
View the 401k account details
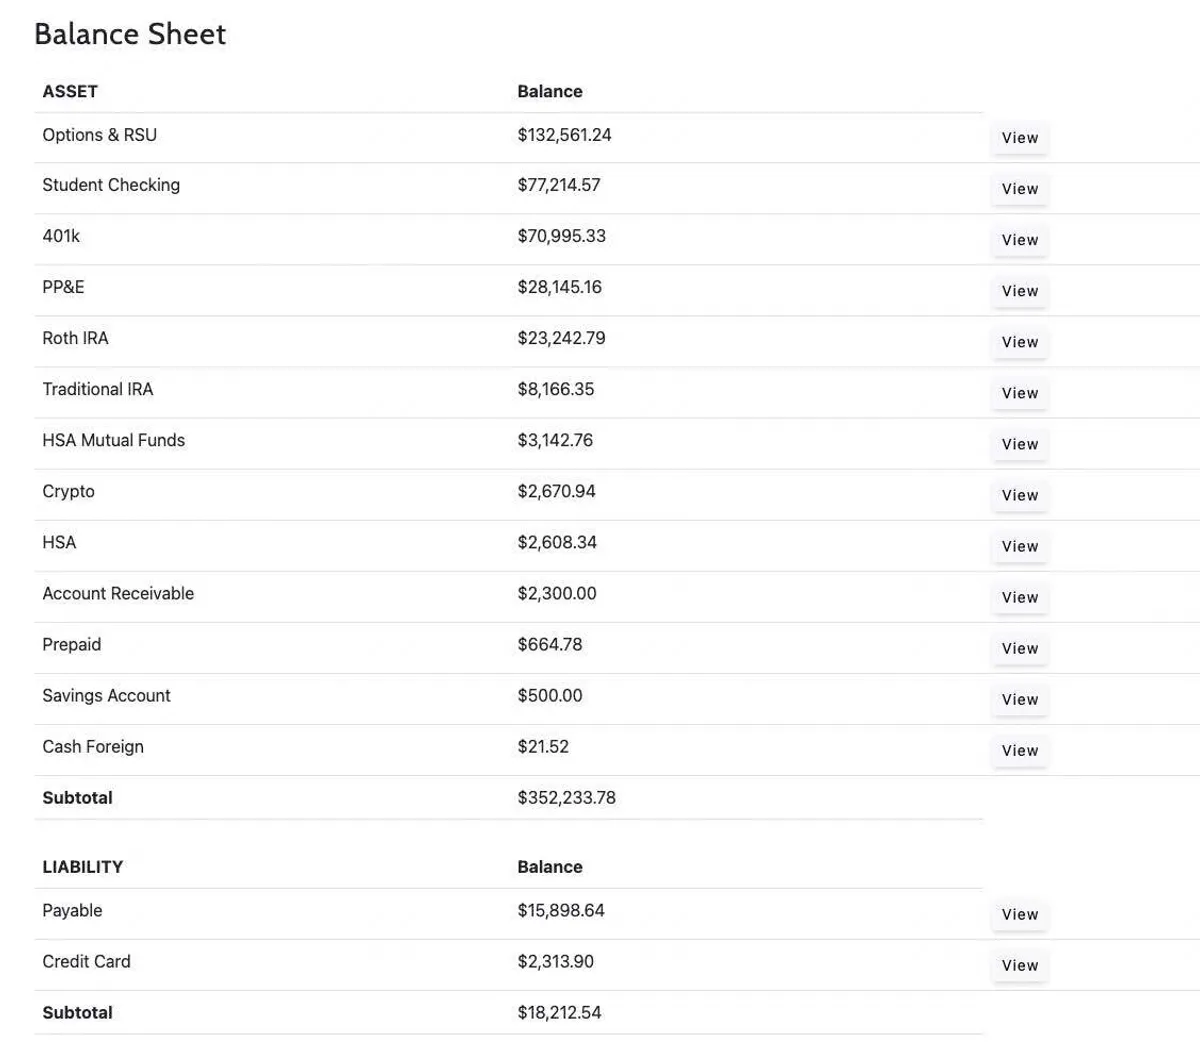[1019, 240]
